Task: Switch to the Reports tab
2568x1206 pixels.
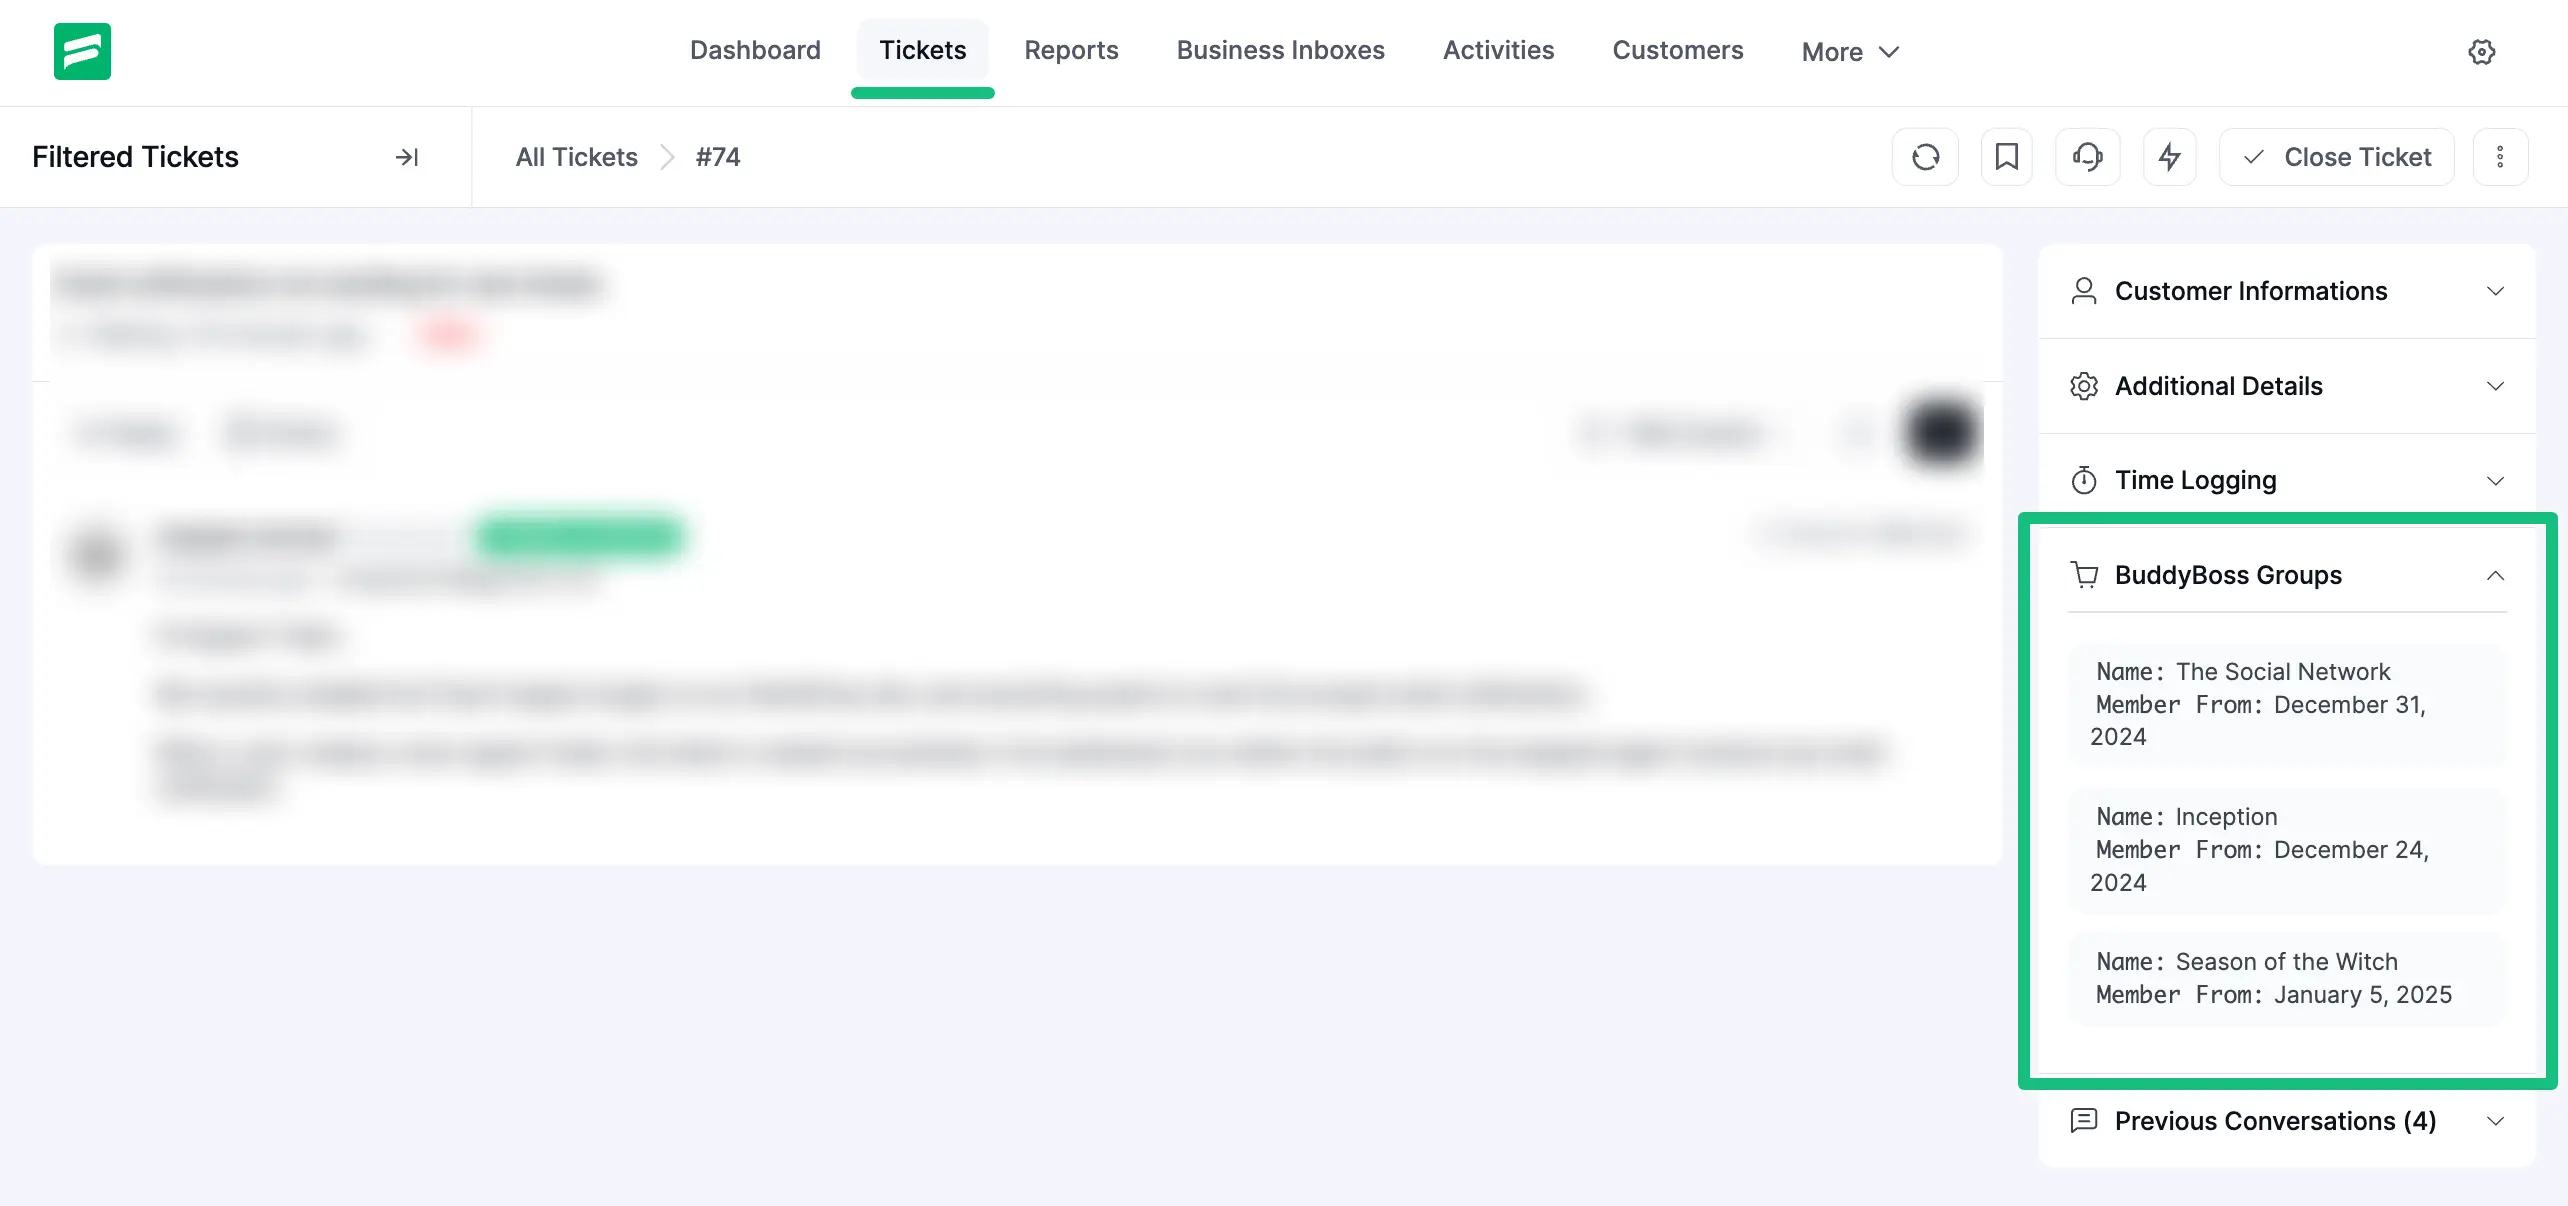Action: (1071, 50)
